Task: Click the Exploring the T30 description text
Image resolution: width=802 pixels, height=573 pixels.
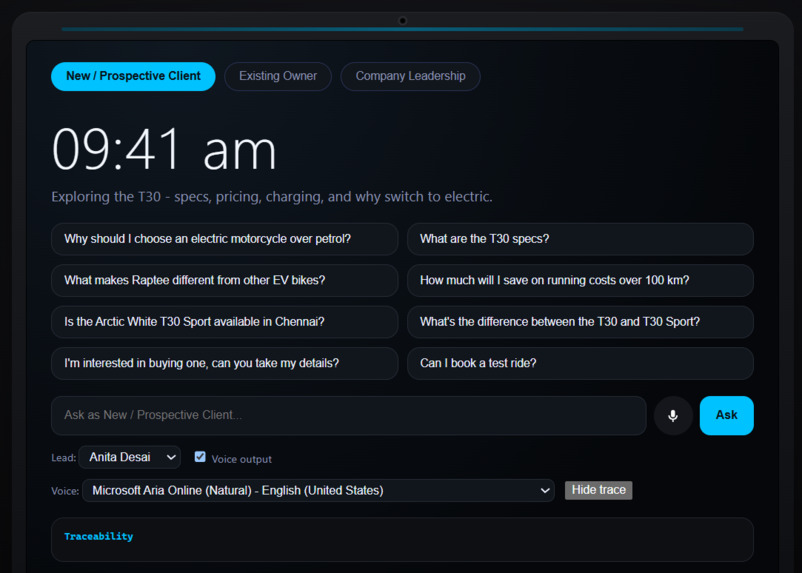Action: point(272,197)
